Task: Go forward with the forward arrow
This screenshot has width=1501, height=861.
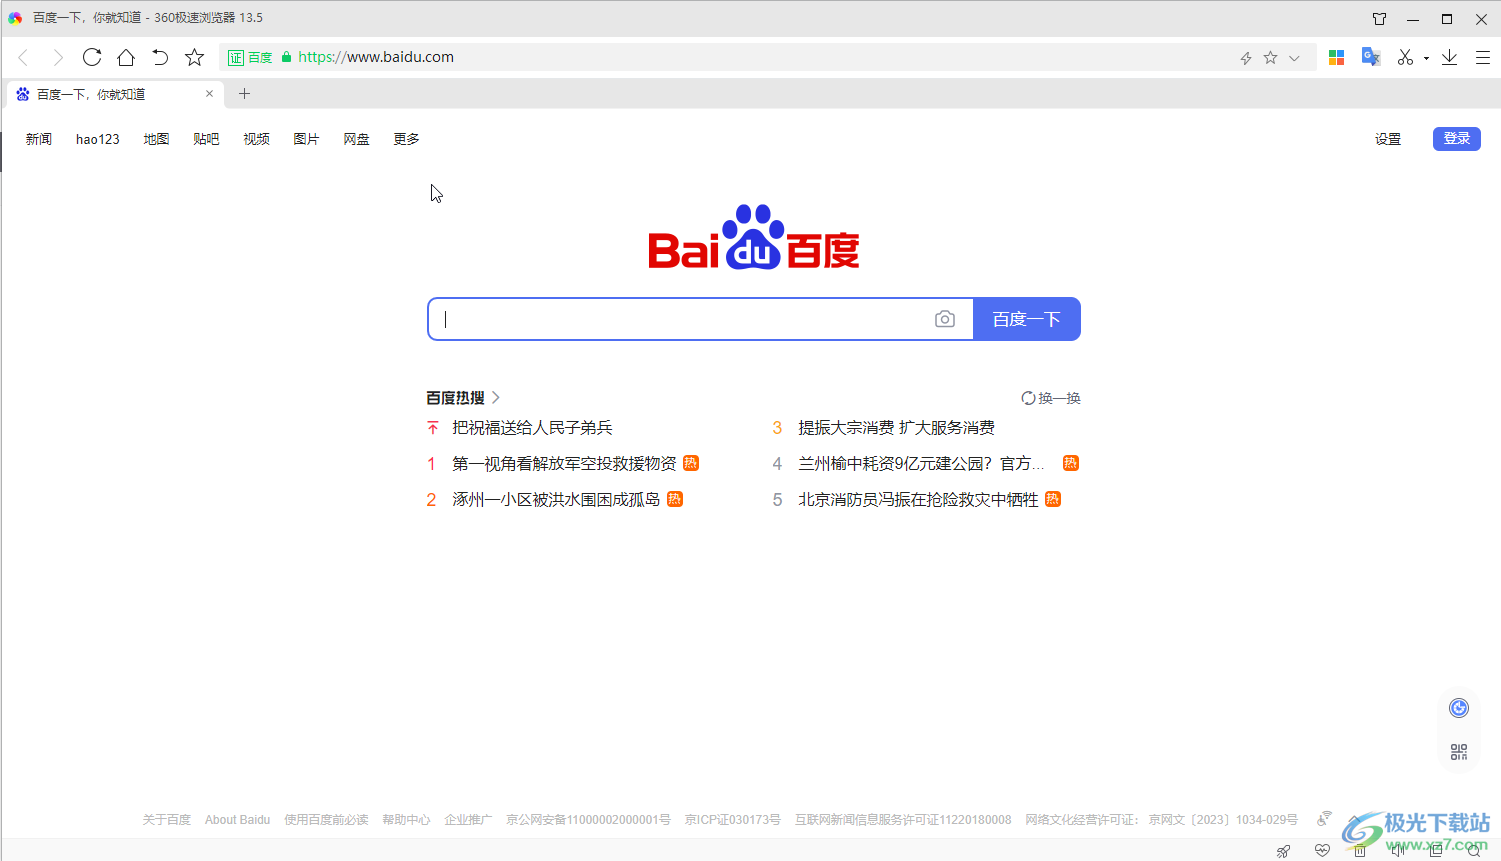Action: coord(58,57)
